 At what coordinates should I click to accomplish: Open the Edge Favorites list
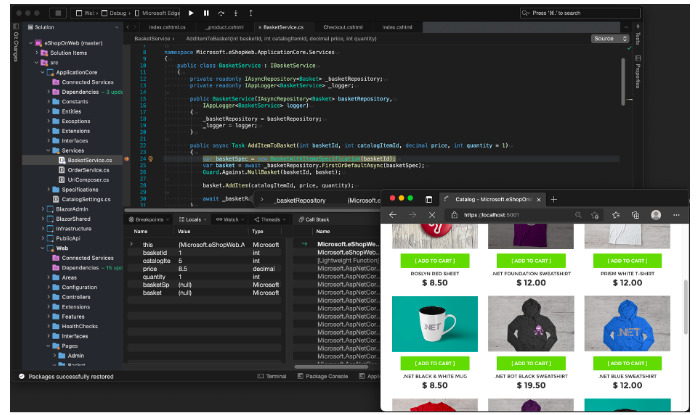(x=616, y=215)
